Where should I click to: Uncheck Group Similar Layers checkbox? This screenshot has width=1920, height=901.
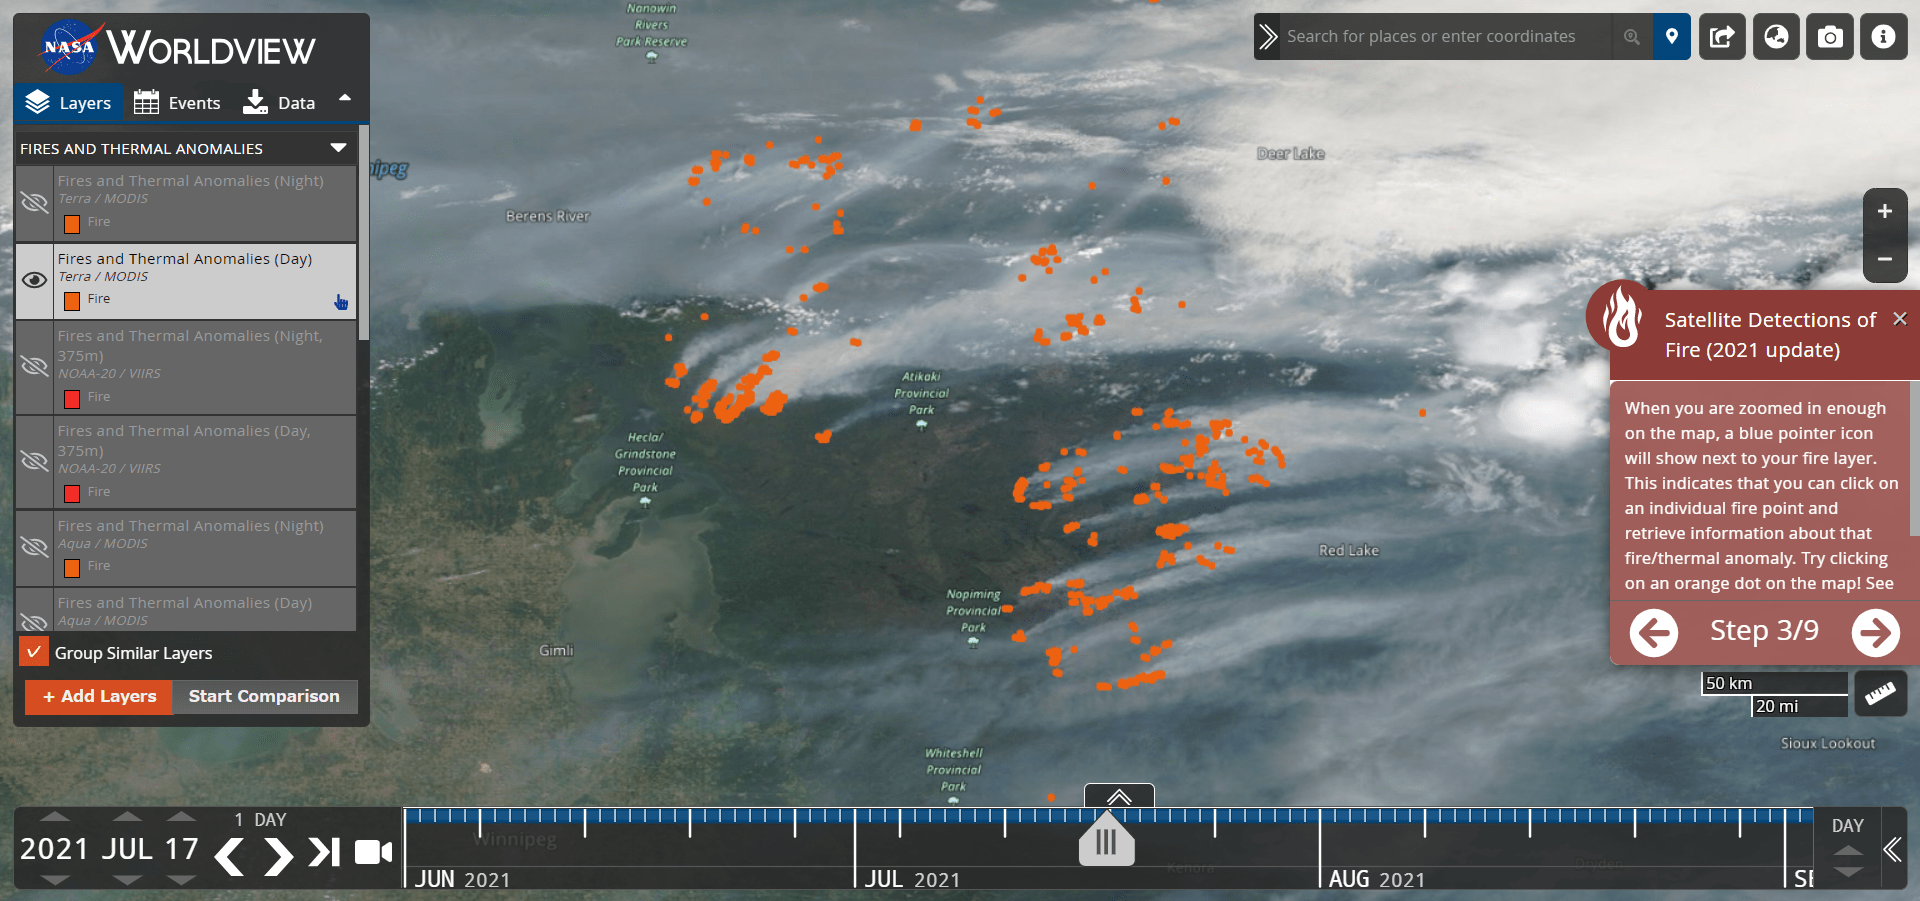pos(34,652)
